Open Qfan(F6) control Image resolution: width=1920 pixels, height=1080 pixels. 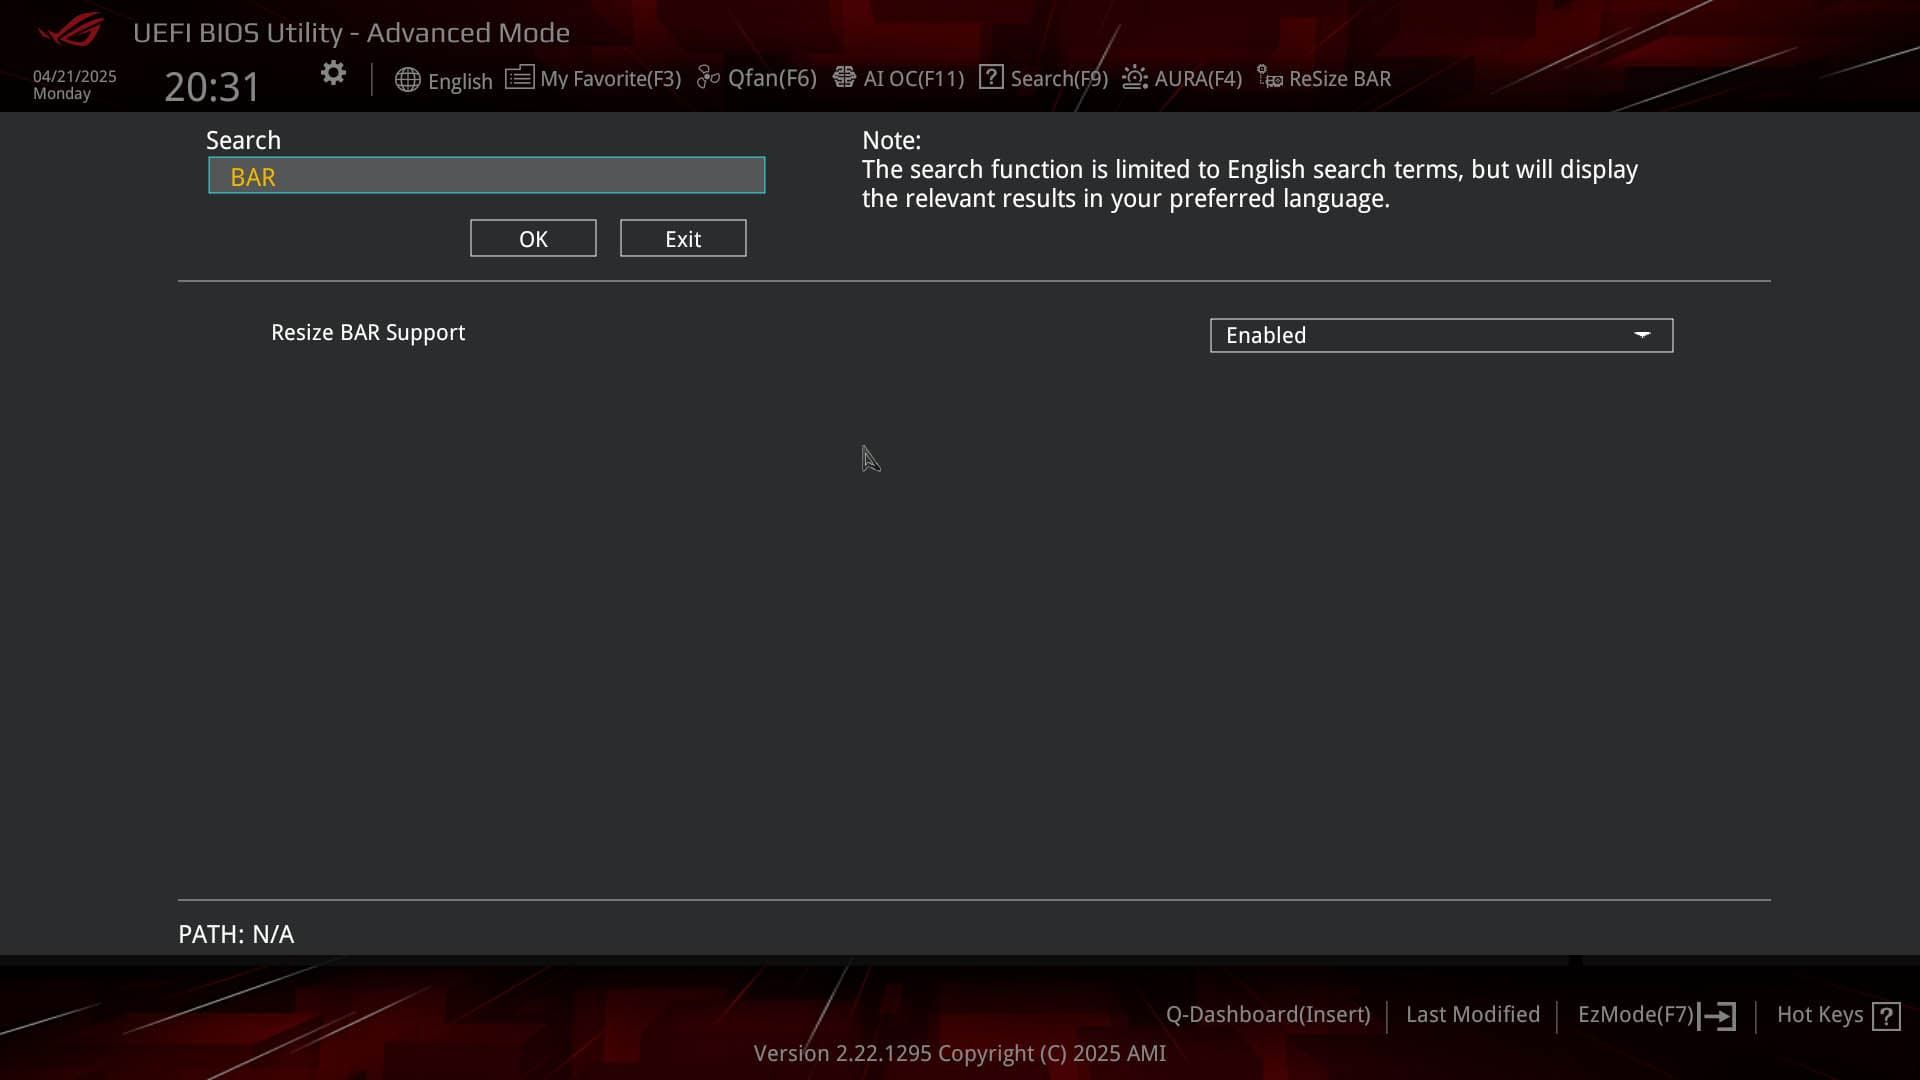[772, 79]
